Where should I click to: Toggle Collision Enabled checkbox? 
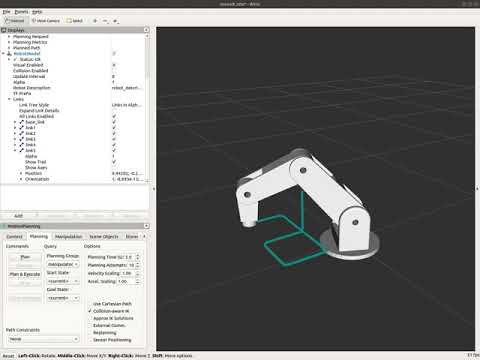coord(114,71)
